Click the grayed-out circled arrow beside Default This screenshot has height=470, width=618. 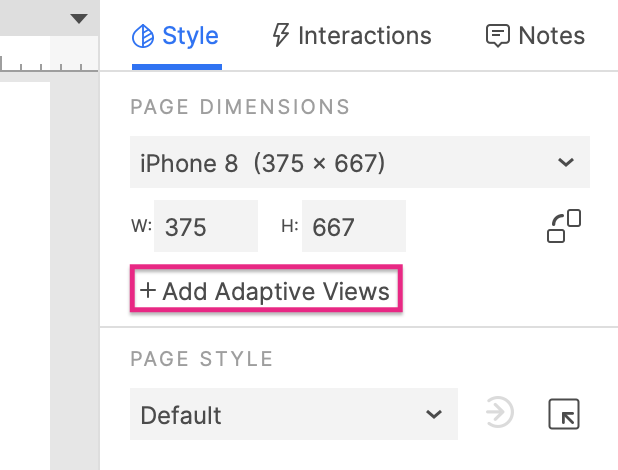coord(499,412)
